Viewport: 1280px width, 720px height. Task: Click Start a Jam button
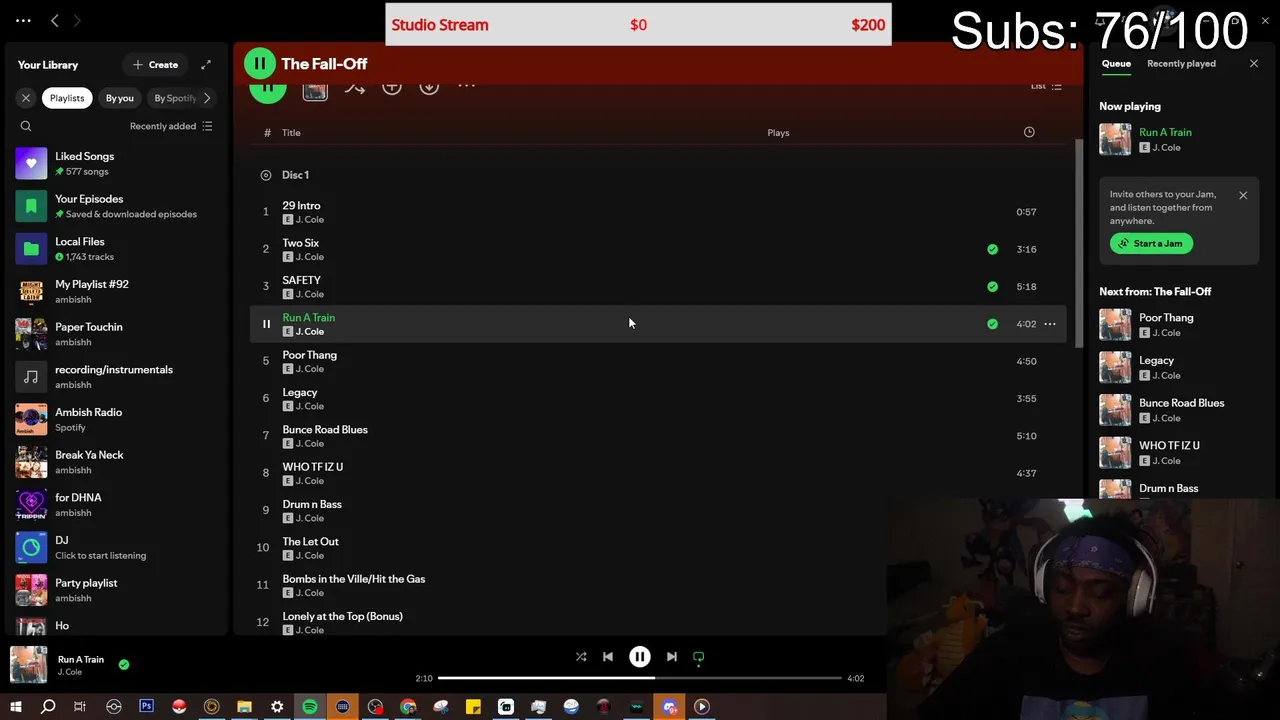click(x=1151, y=243)
